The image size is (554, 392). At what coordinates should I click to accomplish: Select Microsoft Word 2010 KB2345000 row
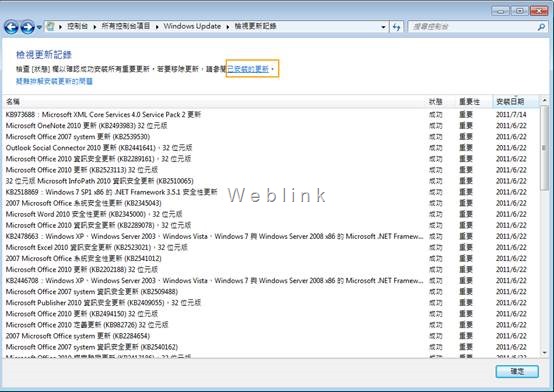coord(271,214)
